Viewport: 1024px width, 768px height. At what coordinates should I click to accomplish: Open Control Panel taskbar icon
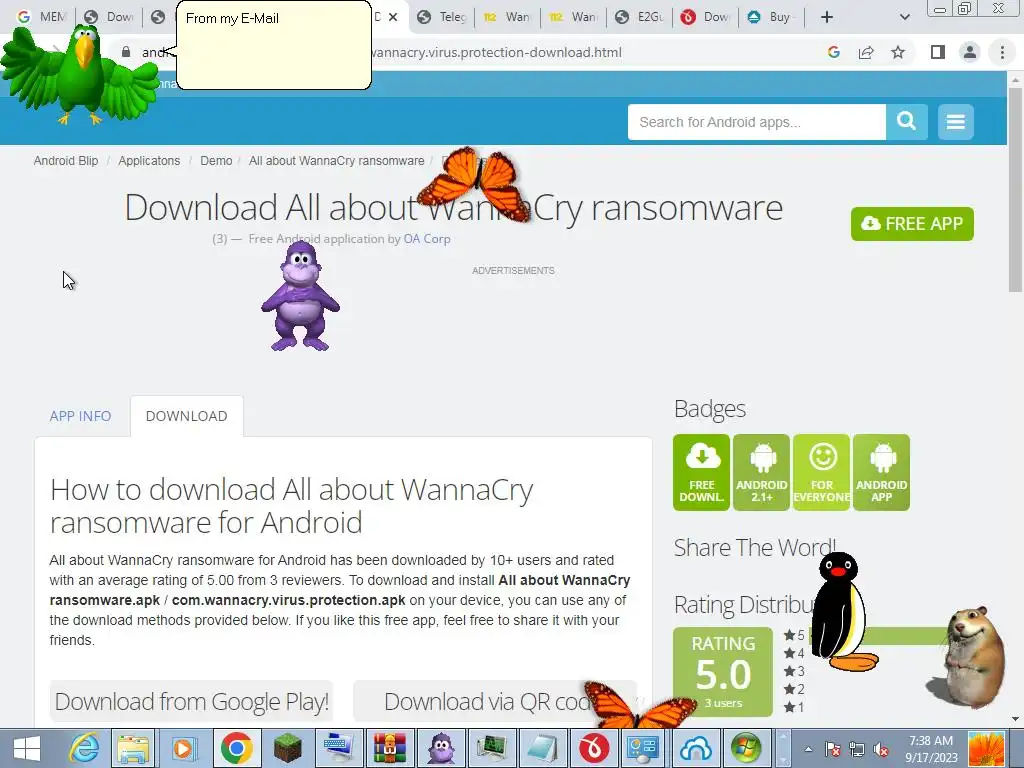pos(644,748)
